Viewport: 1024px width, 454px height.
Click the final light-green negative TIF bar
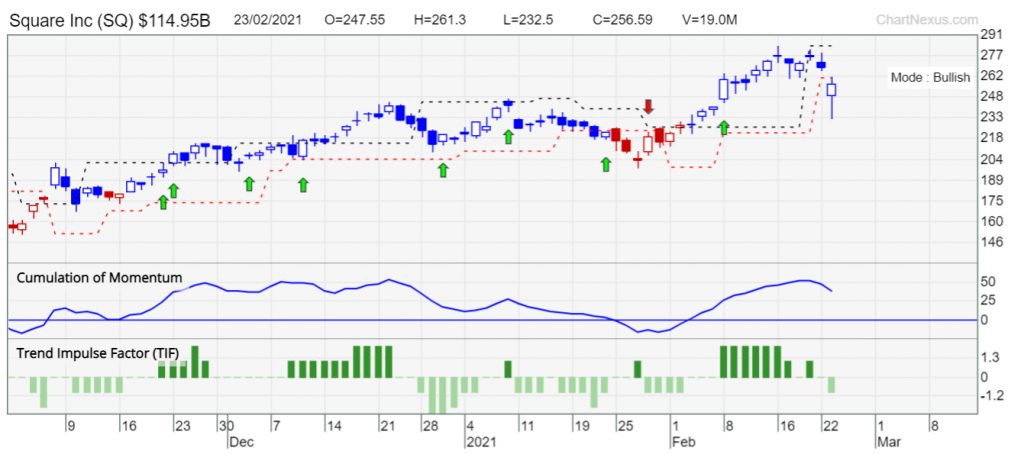(831, 385)
